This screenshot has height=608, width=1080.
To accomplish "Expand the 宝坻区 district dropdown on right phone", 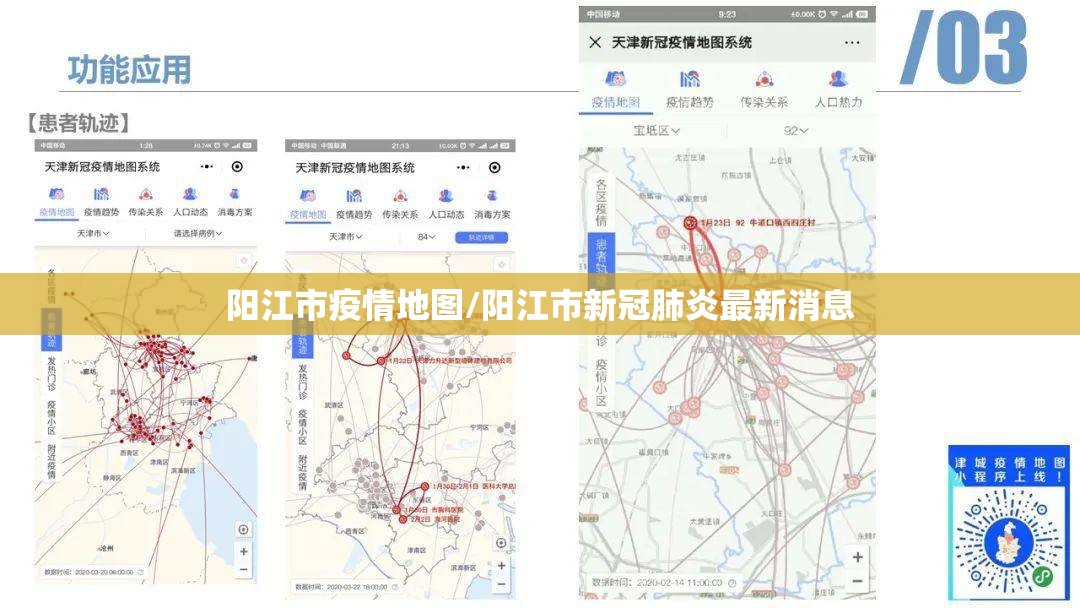I will click(x=656, y=130).
